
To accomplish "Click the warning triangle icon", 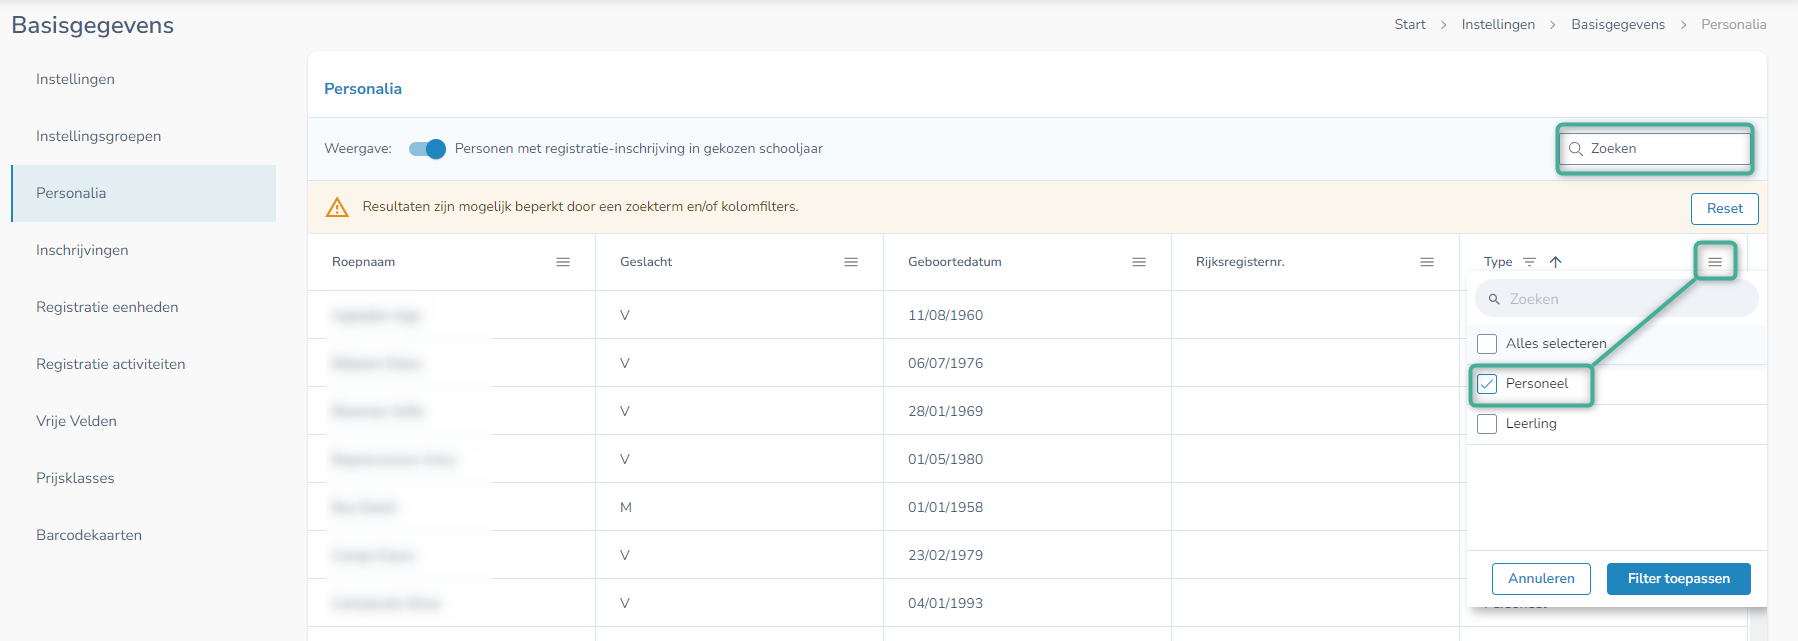I will (x=337, y=207).
